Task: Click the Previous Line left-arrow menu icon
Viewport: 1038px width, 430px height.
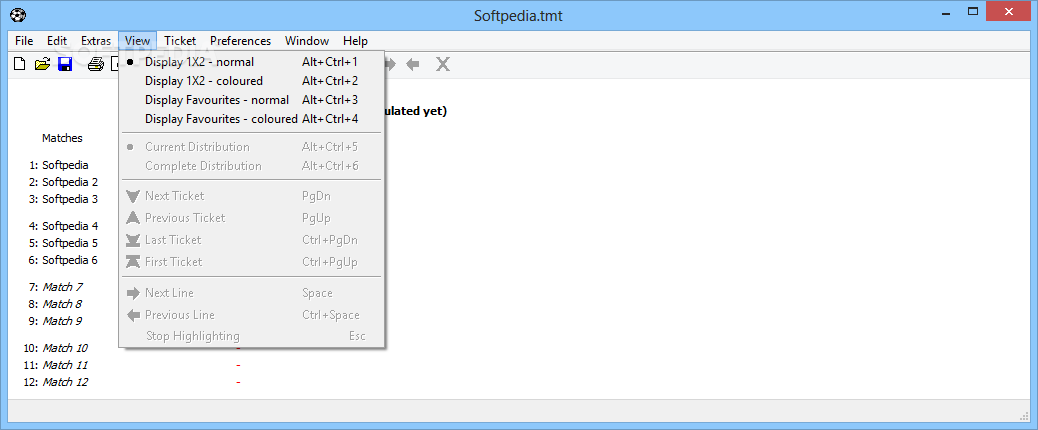Action: pos(133,315)
